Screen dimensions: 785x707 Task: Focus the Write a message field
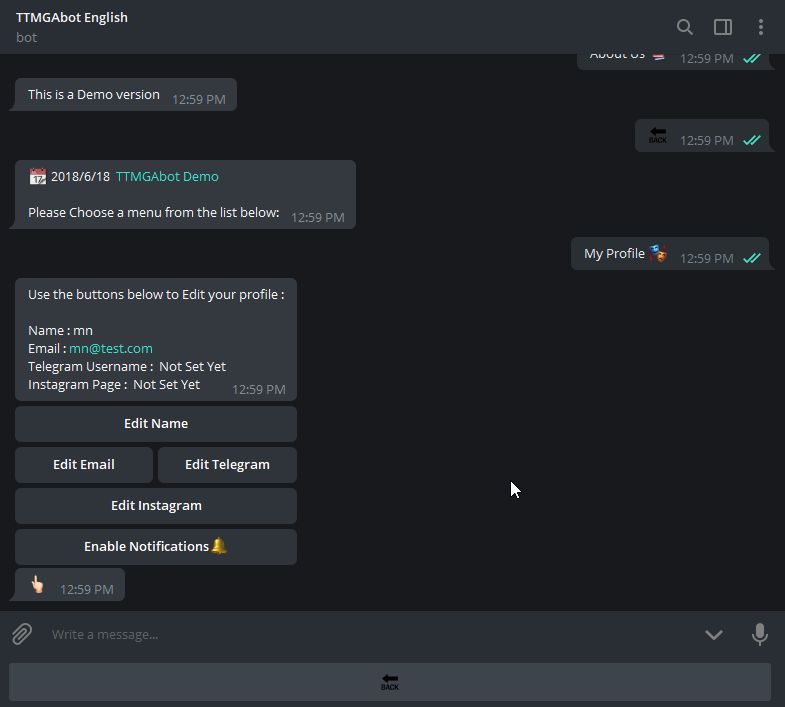point(370,634)
